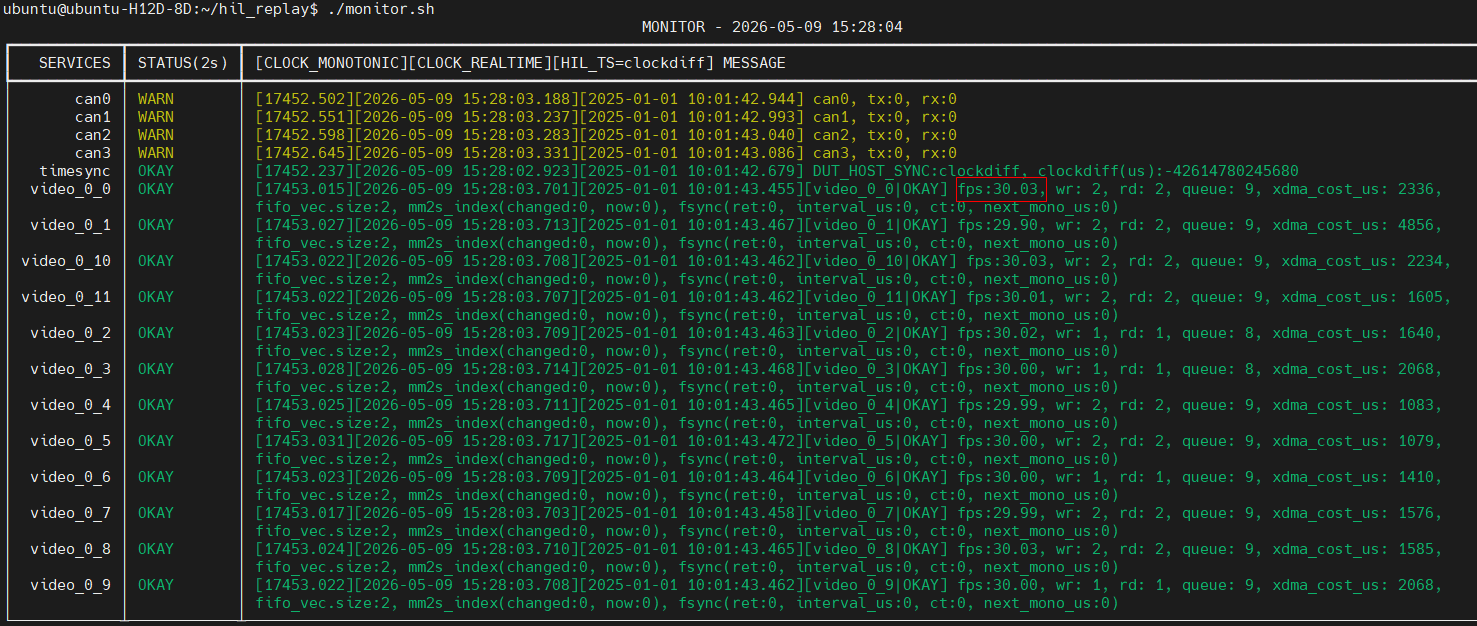This screenshot has height=626, width=1477.
Task: Click the 'can3, tx:0, rx:0' message
Action: (x=885, y=153)
